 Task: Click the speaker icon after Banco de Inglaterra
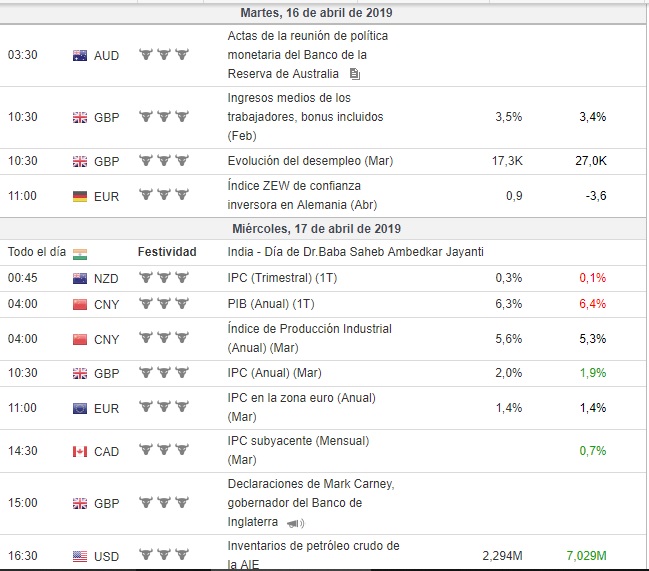pyautogui.click(x=295, y=523)
